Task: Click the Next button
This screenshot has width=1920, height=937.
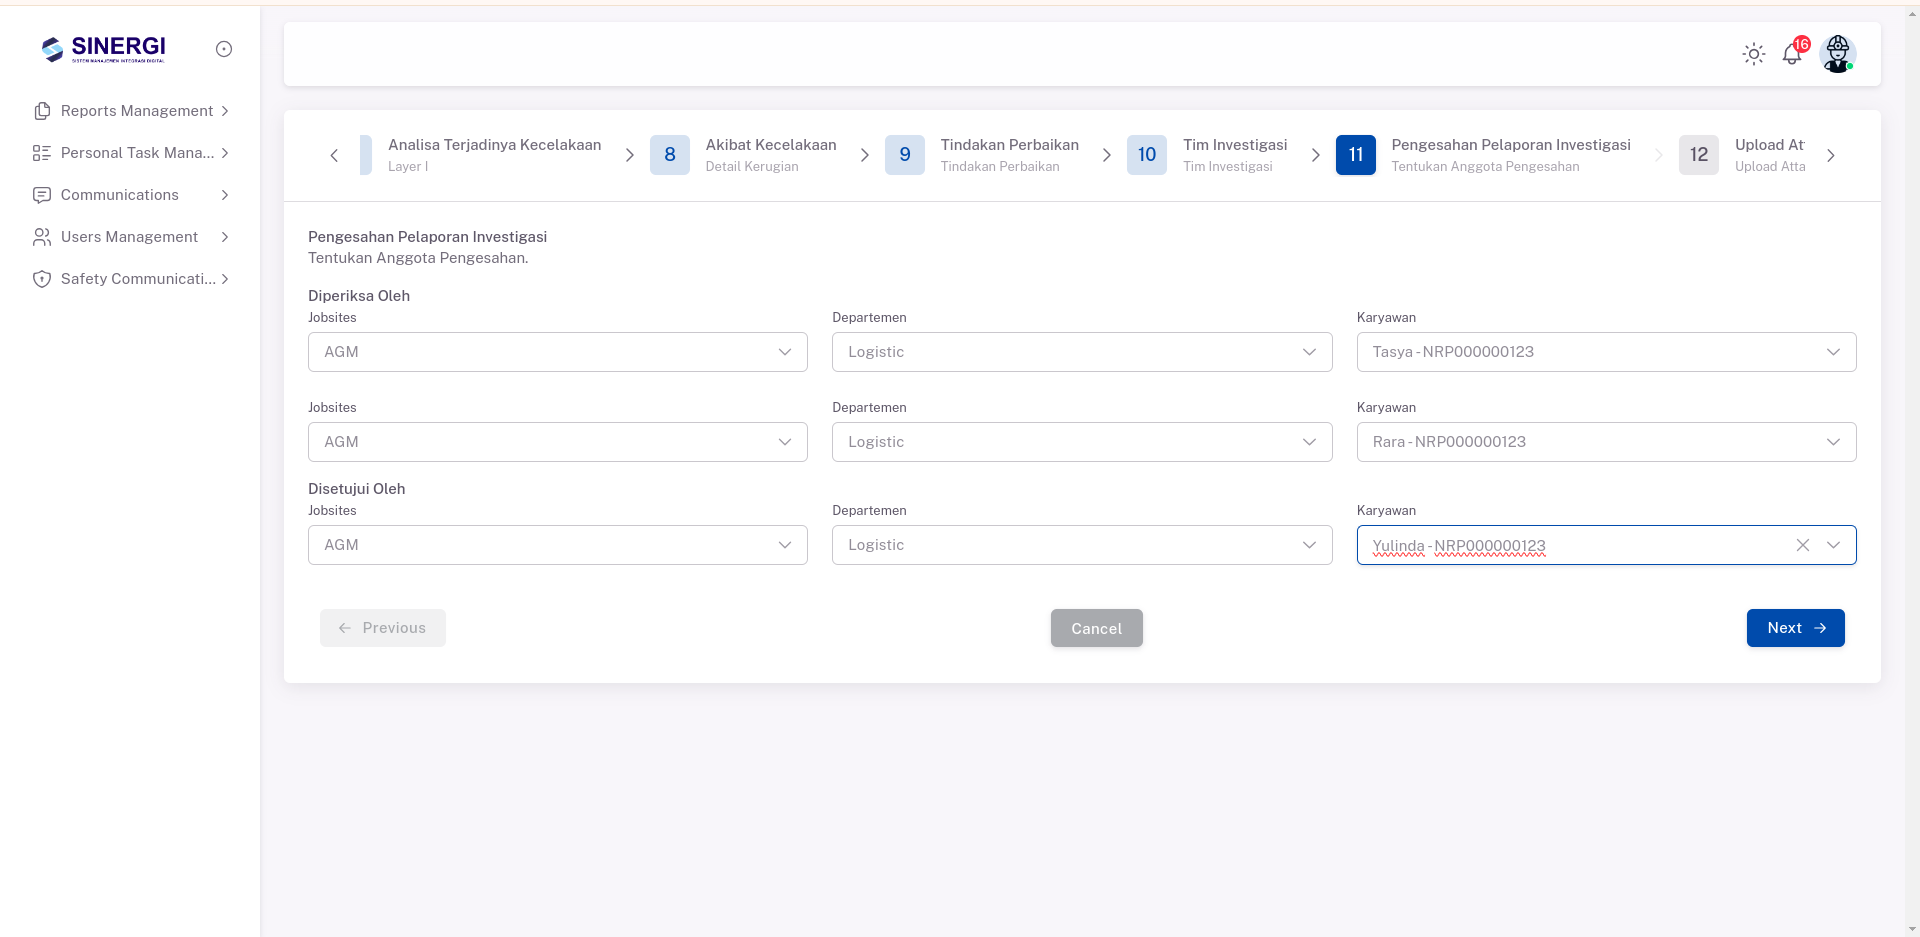Action: pyautogui.click(x=1796, y=628)
